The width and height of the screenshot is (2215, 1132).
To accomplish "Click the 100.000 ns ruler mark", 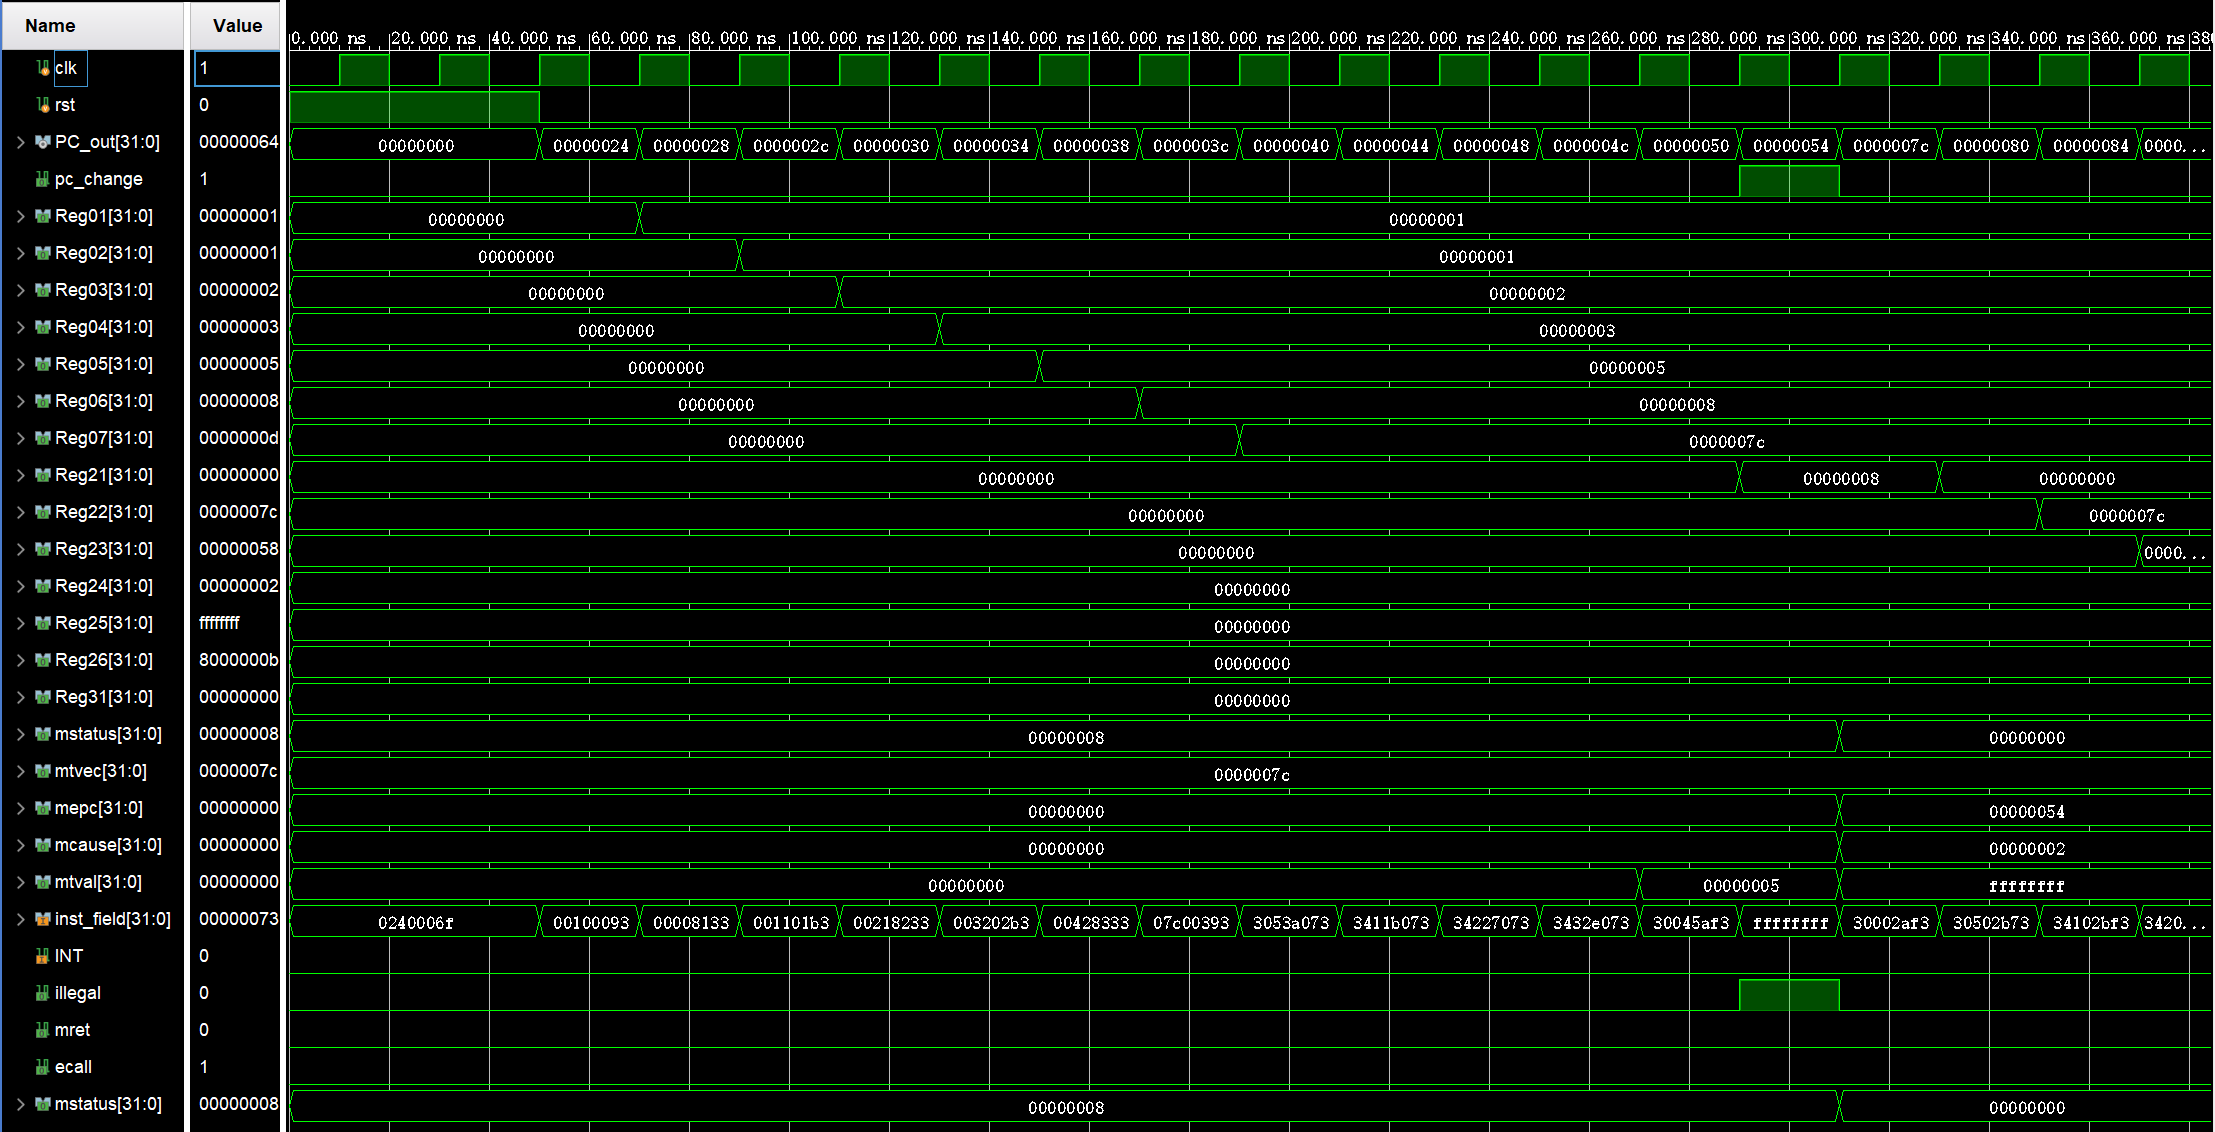I will pos(836,38).
